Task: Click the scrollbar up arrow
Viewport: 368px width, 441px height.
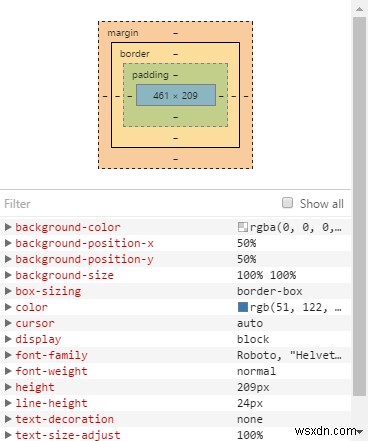Action: click(x=359, y=9)
